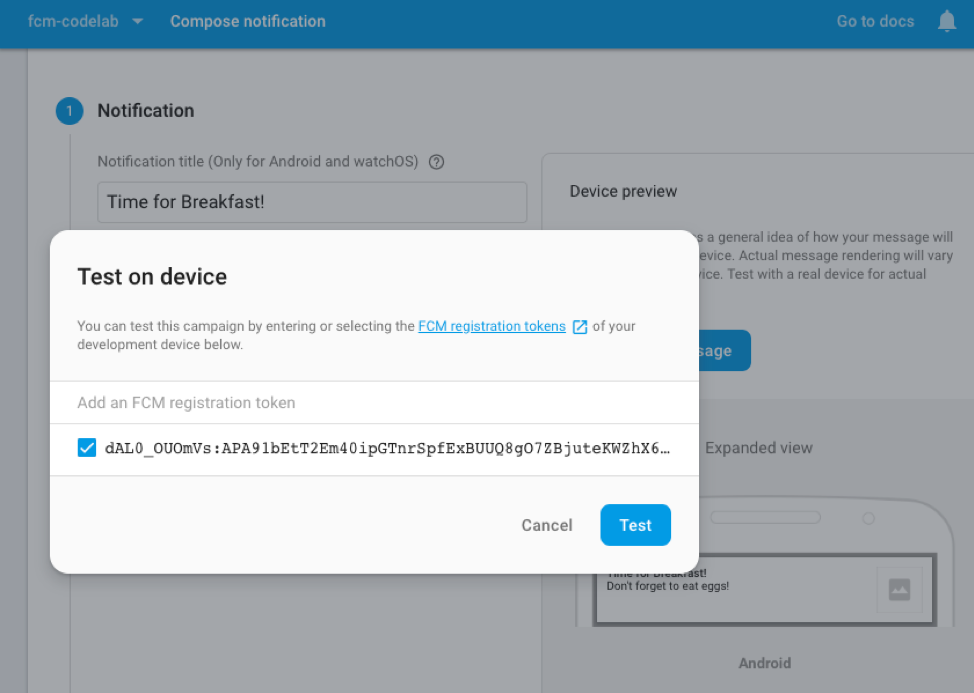Click the help icon beside Notification title
The image size is (974, 693).
coord(436,162)
